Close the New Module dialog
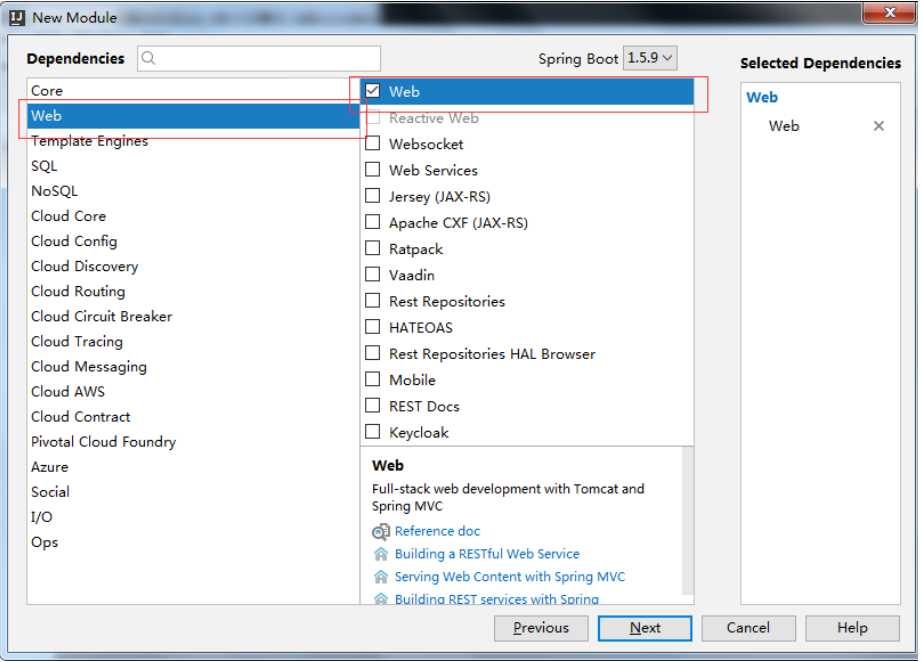 click(x=890, y=12)
